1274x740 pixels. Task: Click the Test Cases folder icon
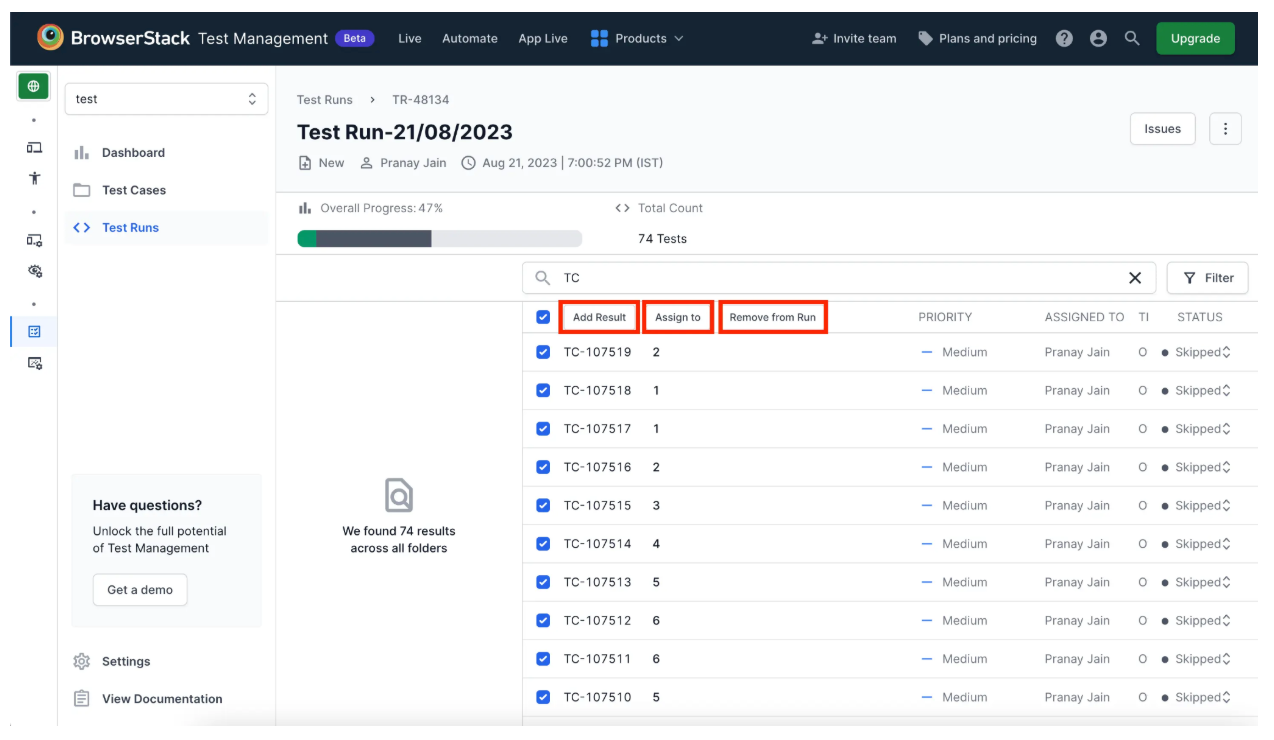pos(82,190)
